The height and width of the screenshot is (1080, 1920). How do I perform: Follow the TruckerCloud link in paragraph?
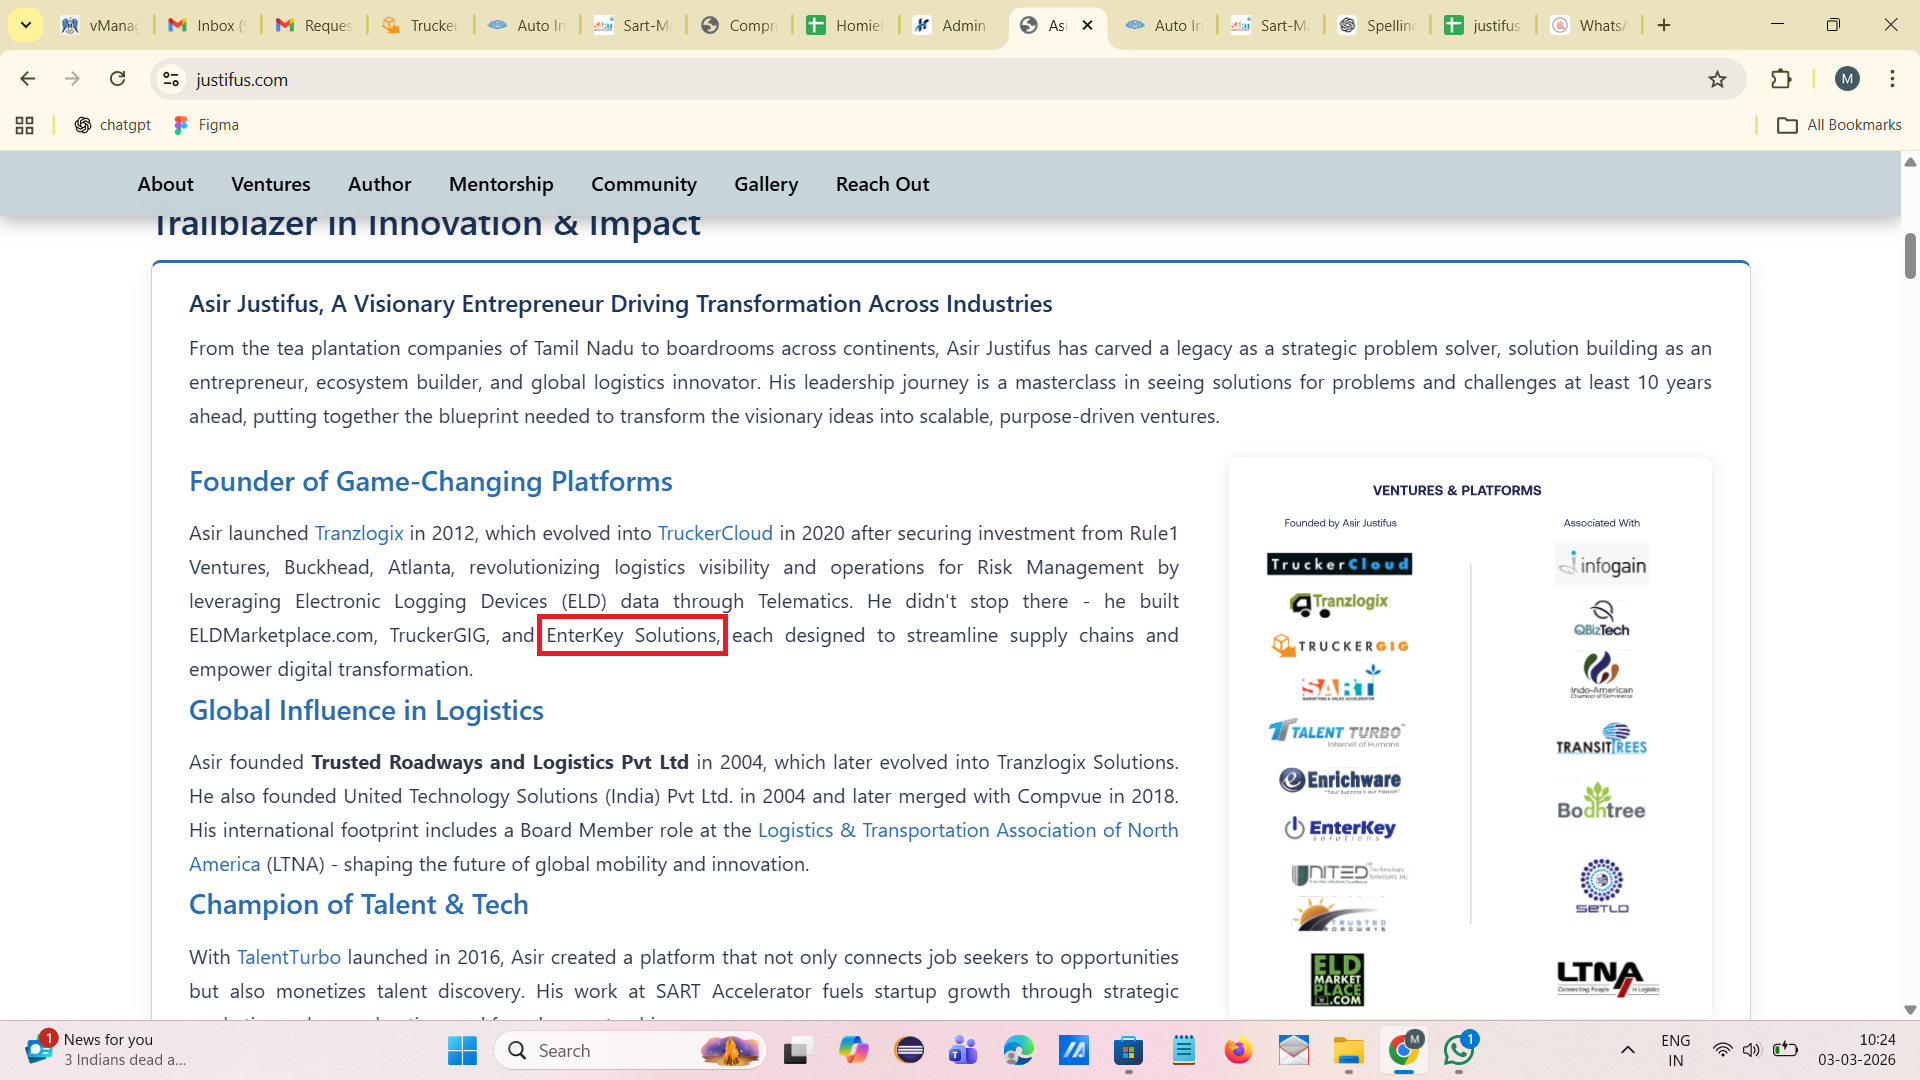(x=715, y=533)
